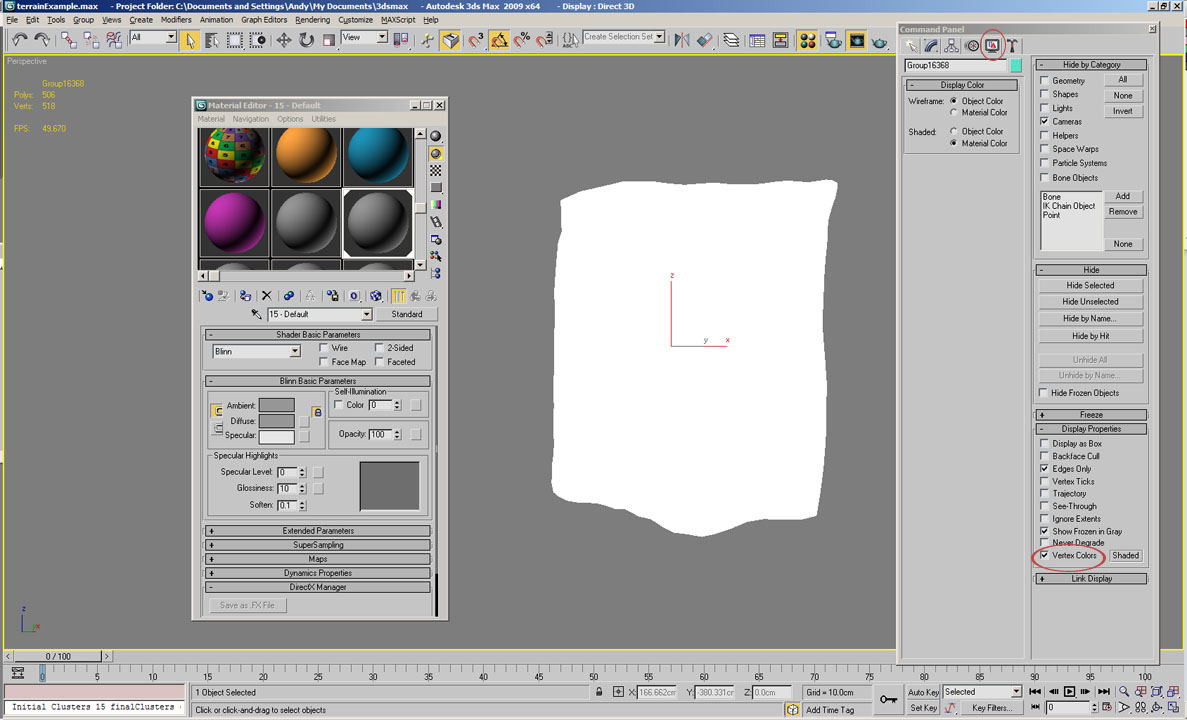Expand the Freeze rollout
Viewport: 1187px width, 720px height.
click(x=1091, y=414)
